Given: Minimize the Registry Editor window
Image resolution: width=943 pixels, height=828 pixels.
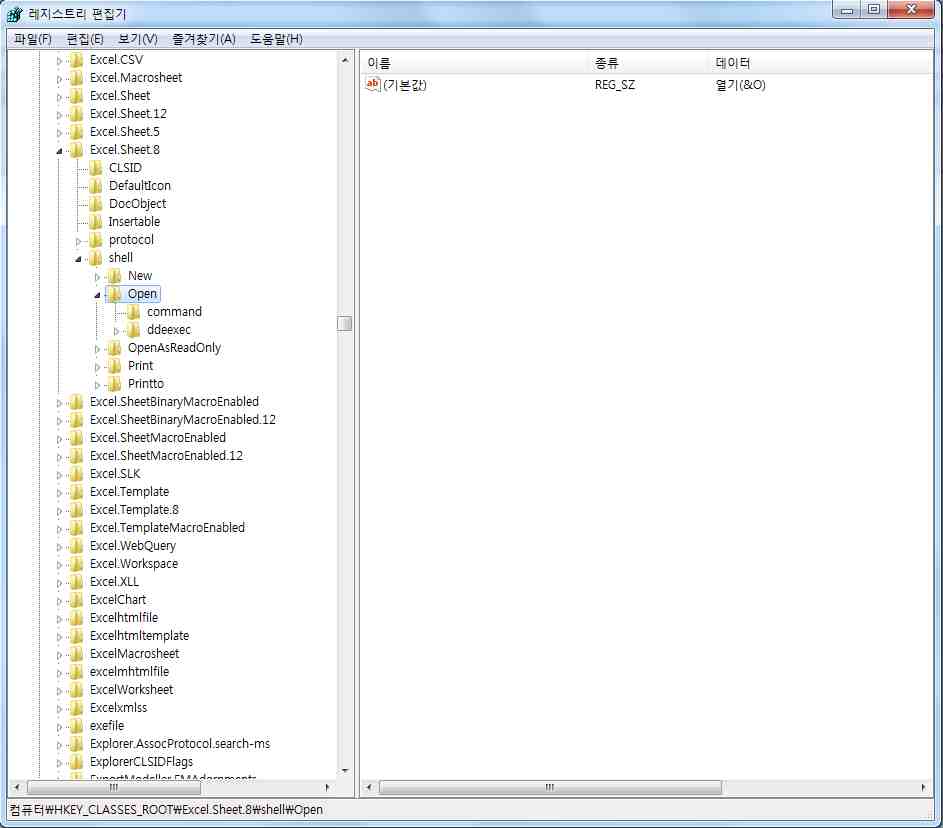Looking at the screenshot, I should point(847,10).
